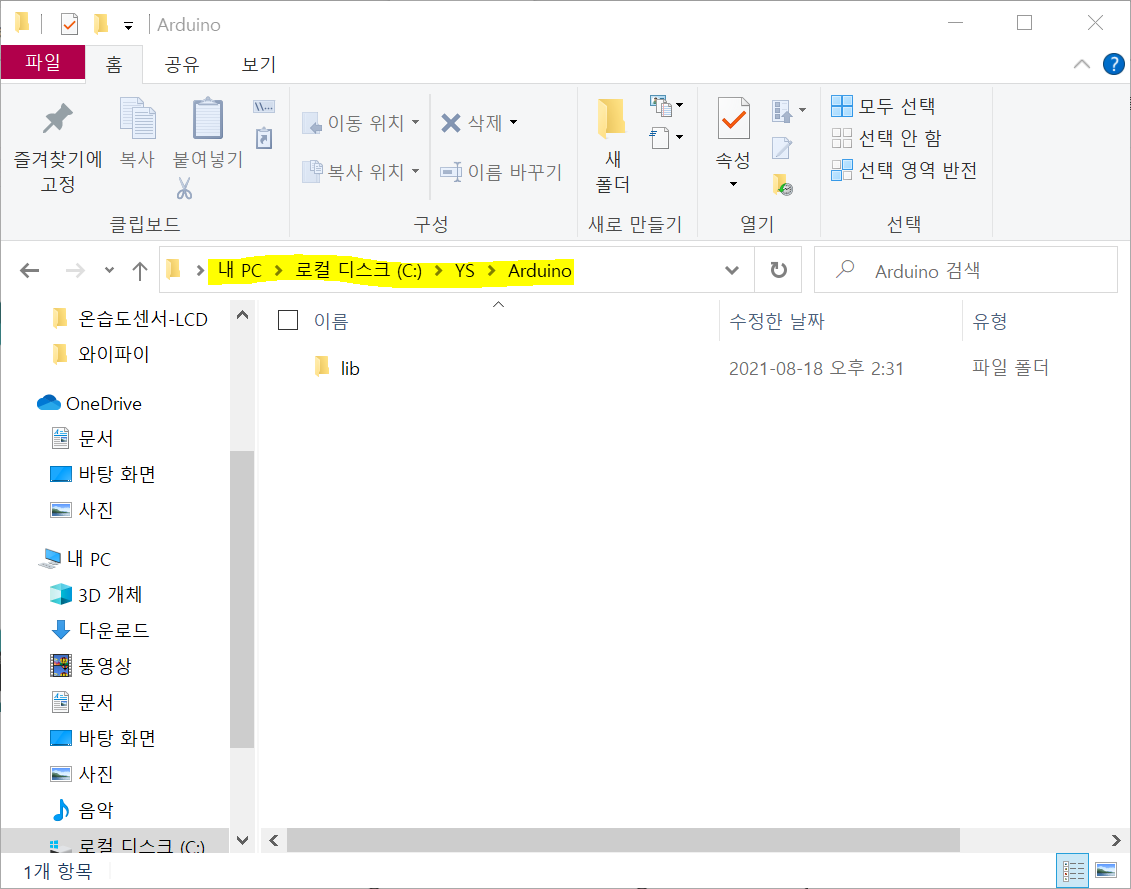Click the Edit pencil icon in ribbon
Screen dimensions: 1131x889
point(782,148)
